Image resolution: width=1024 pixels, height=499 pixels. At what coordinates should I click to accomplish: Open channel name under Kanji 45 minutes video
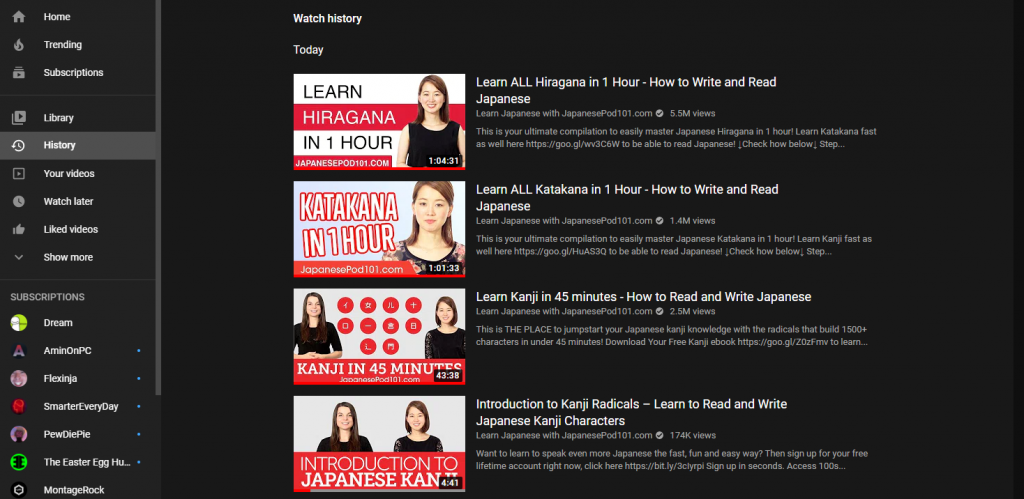coord(564,311)
